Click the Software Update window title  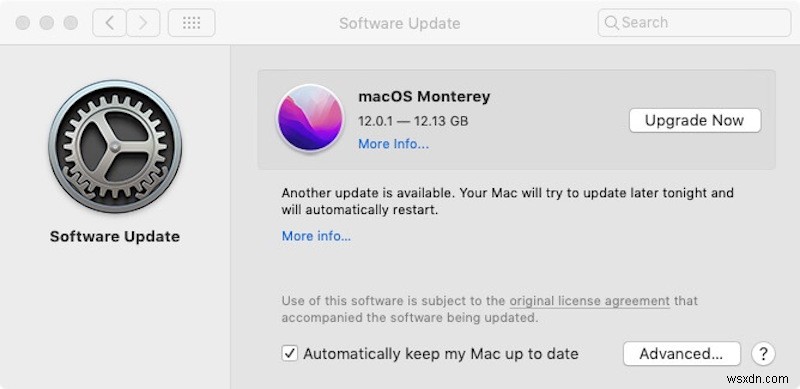[x=399, y=23]
